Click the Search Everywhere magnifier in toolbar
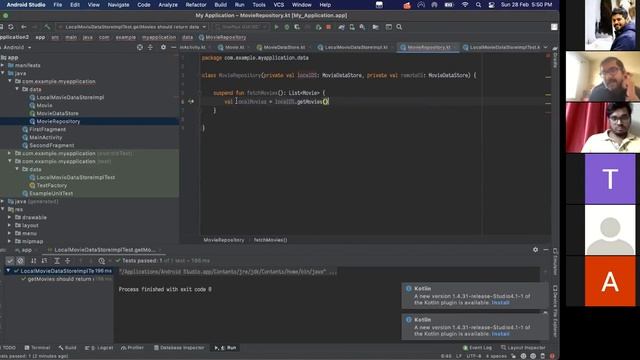Screen dimensions: 640x360 click(399, 27)
